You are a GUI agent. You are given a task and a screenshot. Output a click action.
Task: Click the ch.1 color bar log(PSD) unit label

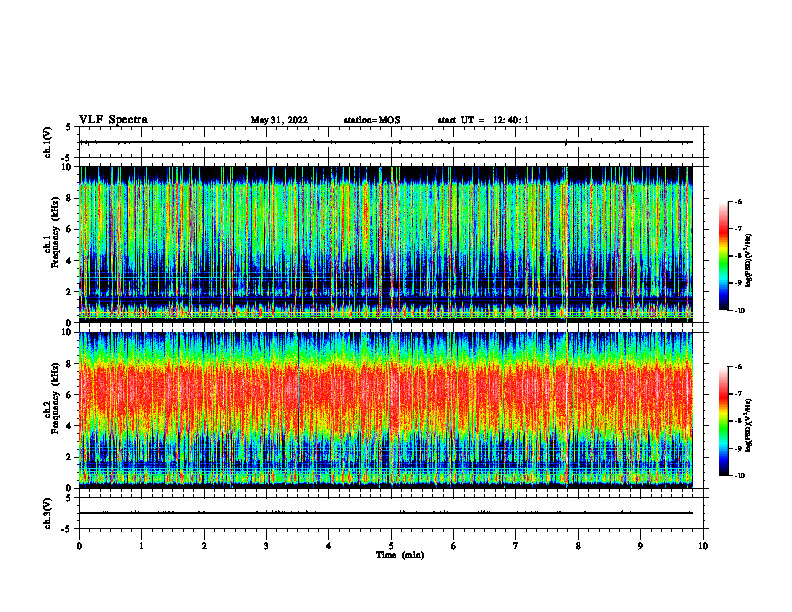pos(749,261)
